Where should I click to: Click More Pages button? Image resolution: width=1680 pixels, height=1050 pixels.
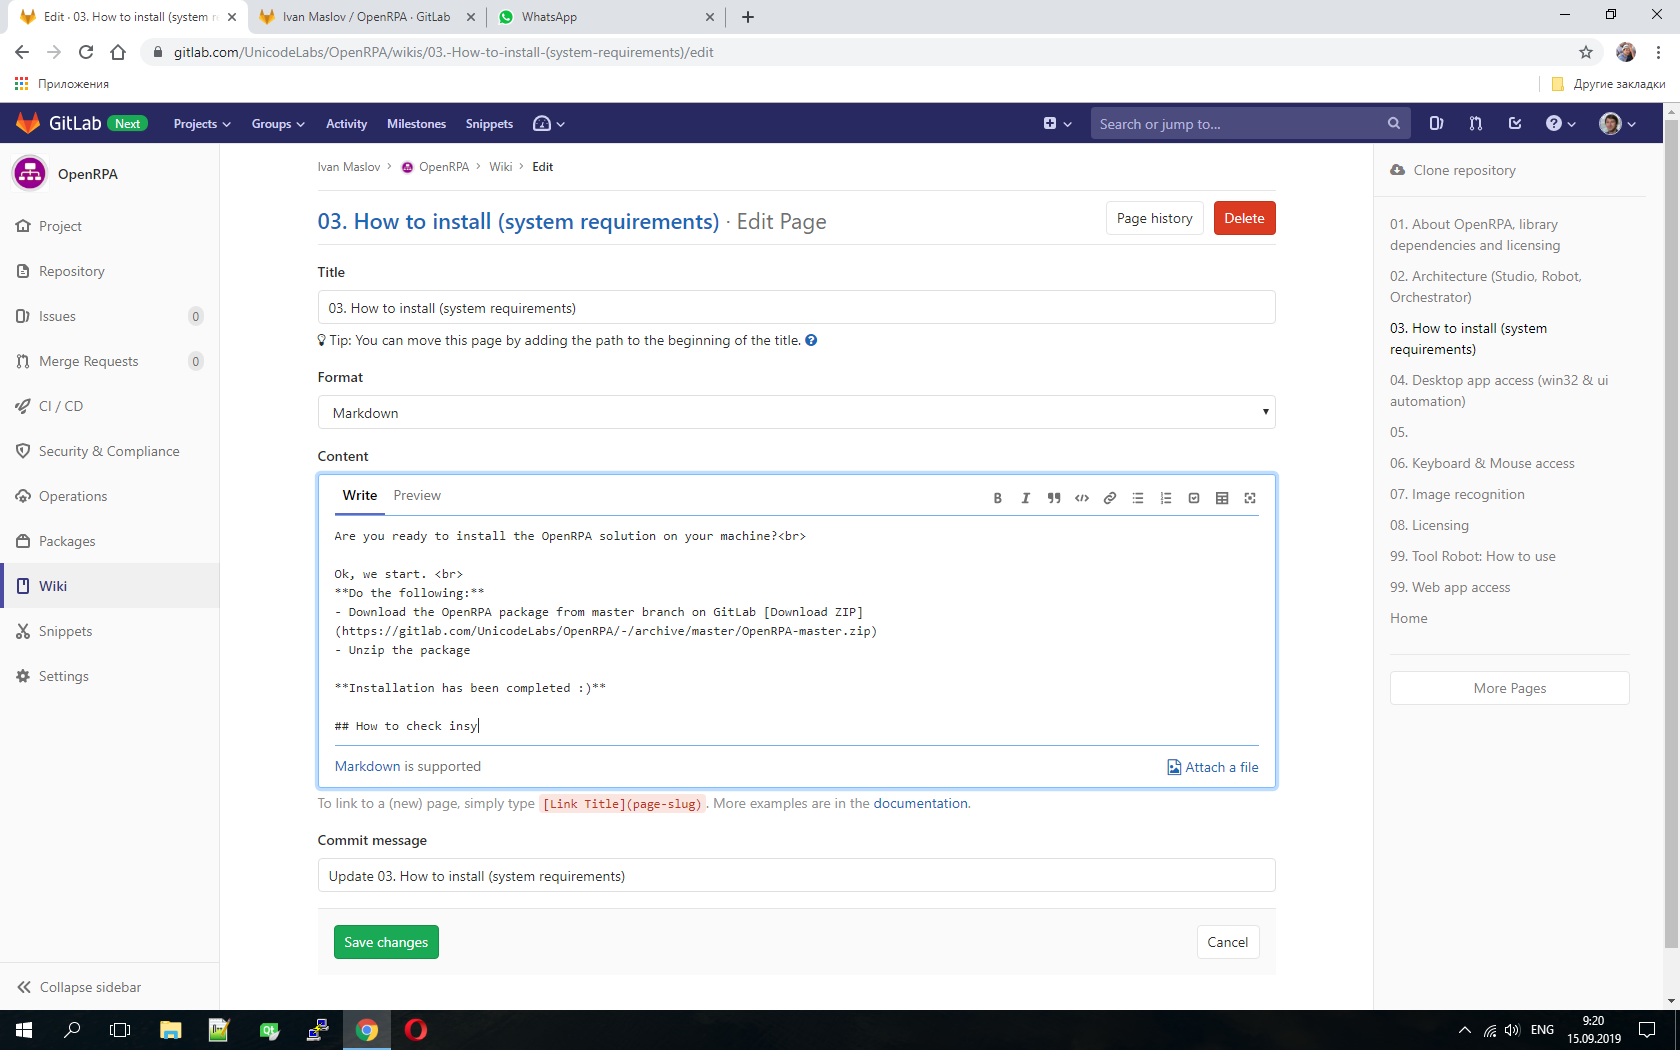[x=1509, y=688]
